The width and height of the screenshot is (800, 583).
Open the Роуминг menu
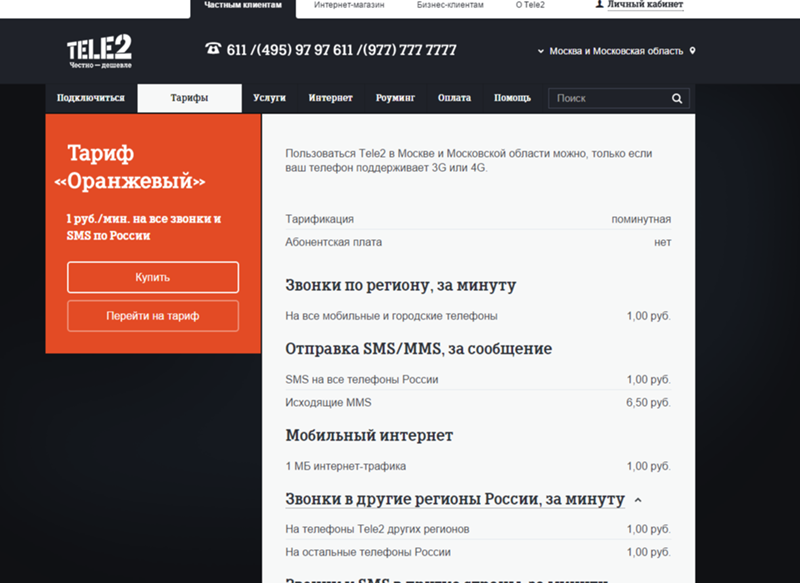pyautogui.click(x=395, y=98)
